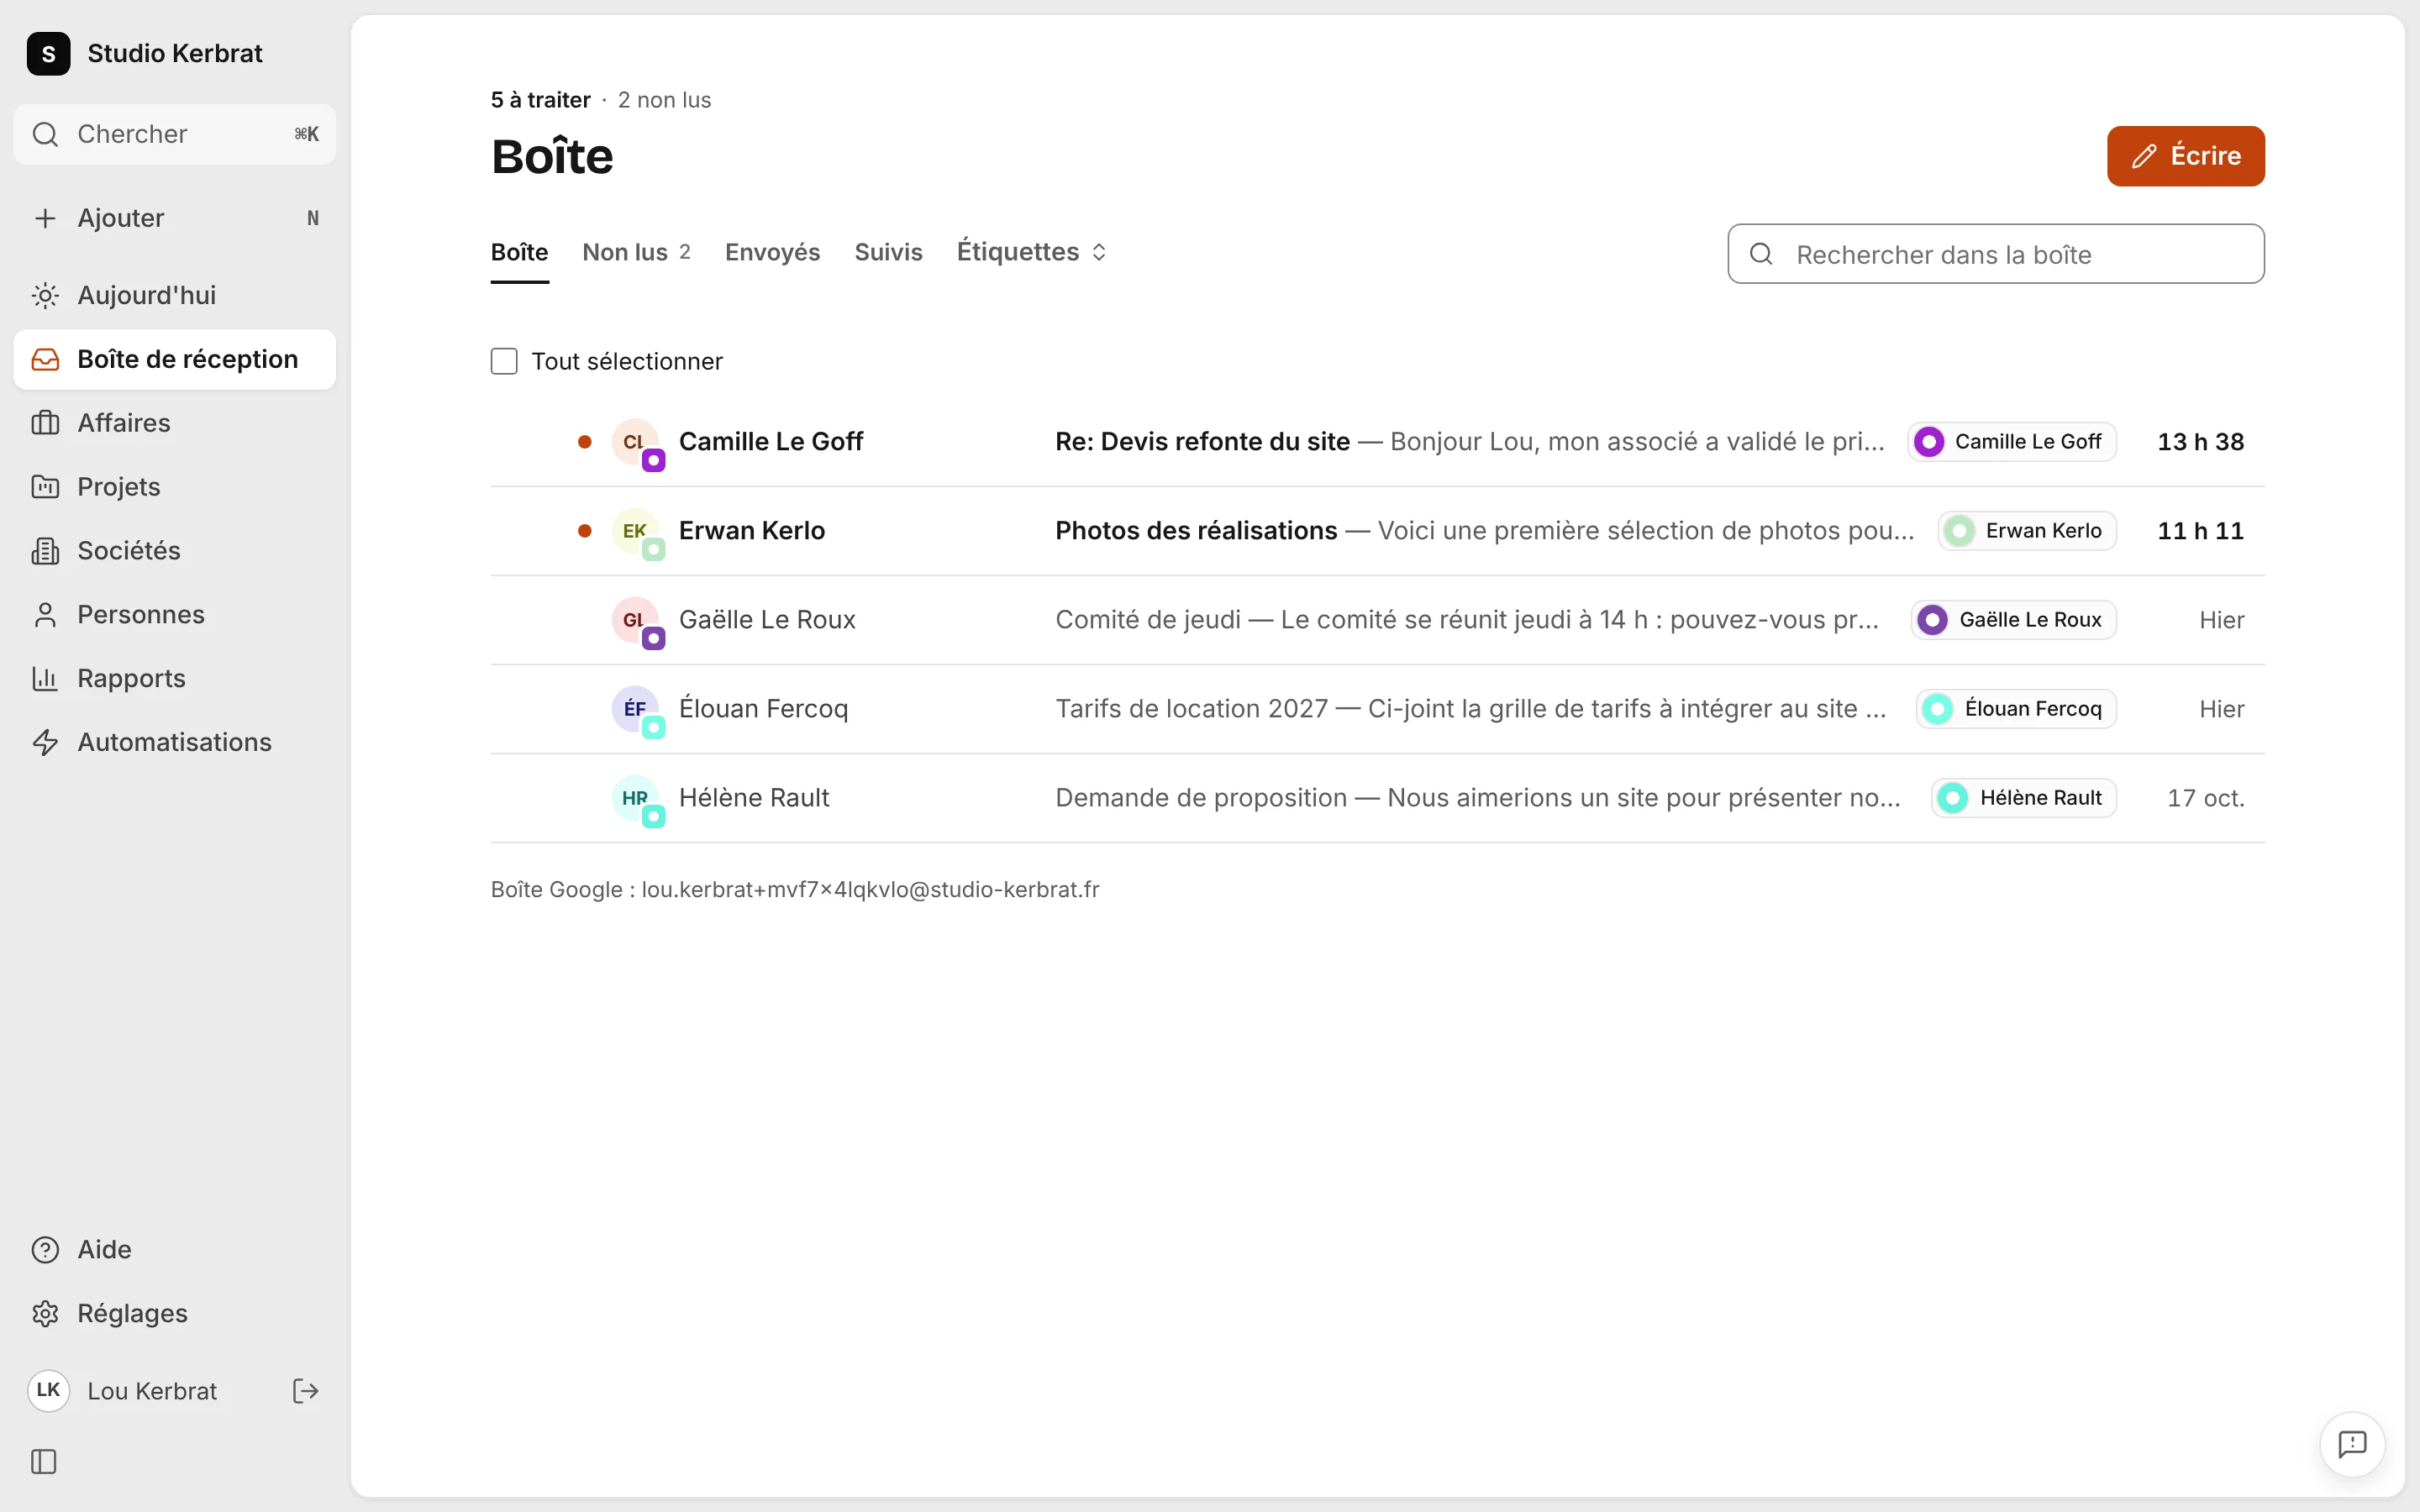Click the logout icon beside Lou Kerbrat
Viewport: 2420px width, 1512px height.
tap(305, 1391)
